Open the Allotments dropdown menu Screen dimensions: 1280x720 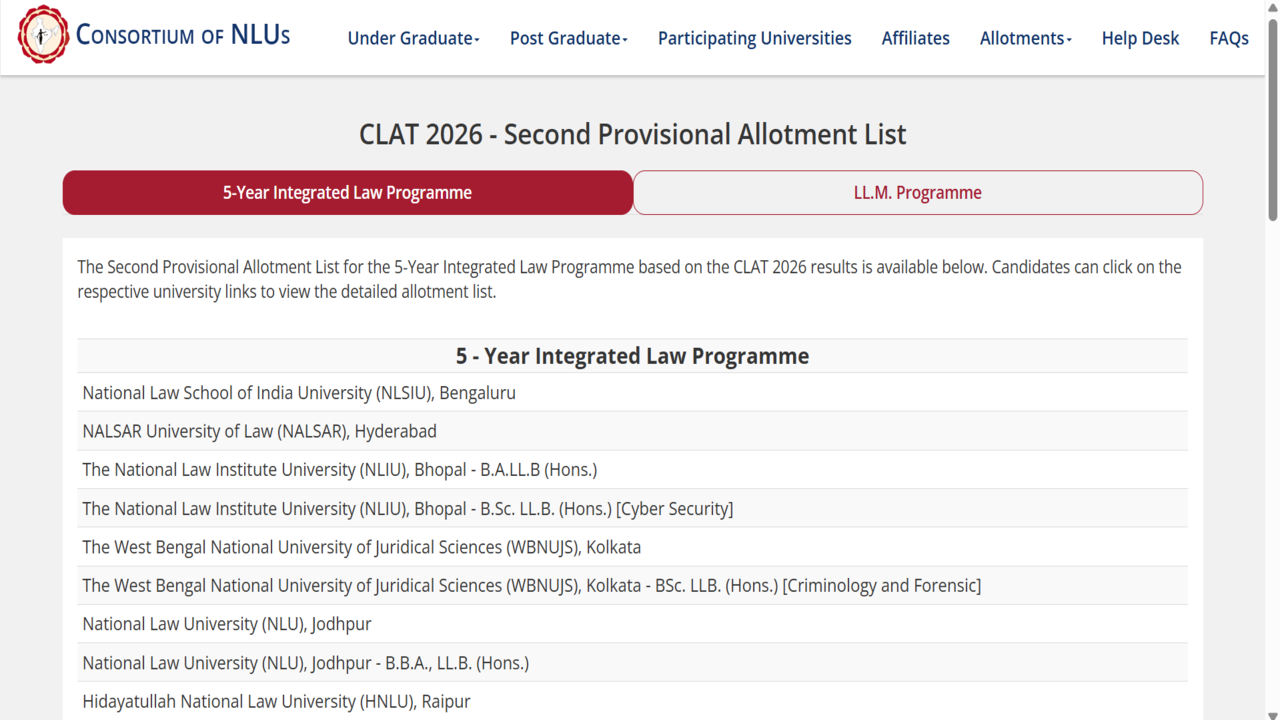tap(1025, 38)
